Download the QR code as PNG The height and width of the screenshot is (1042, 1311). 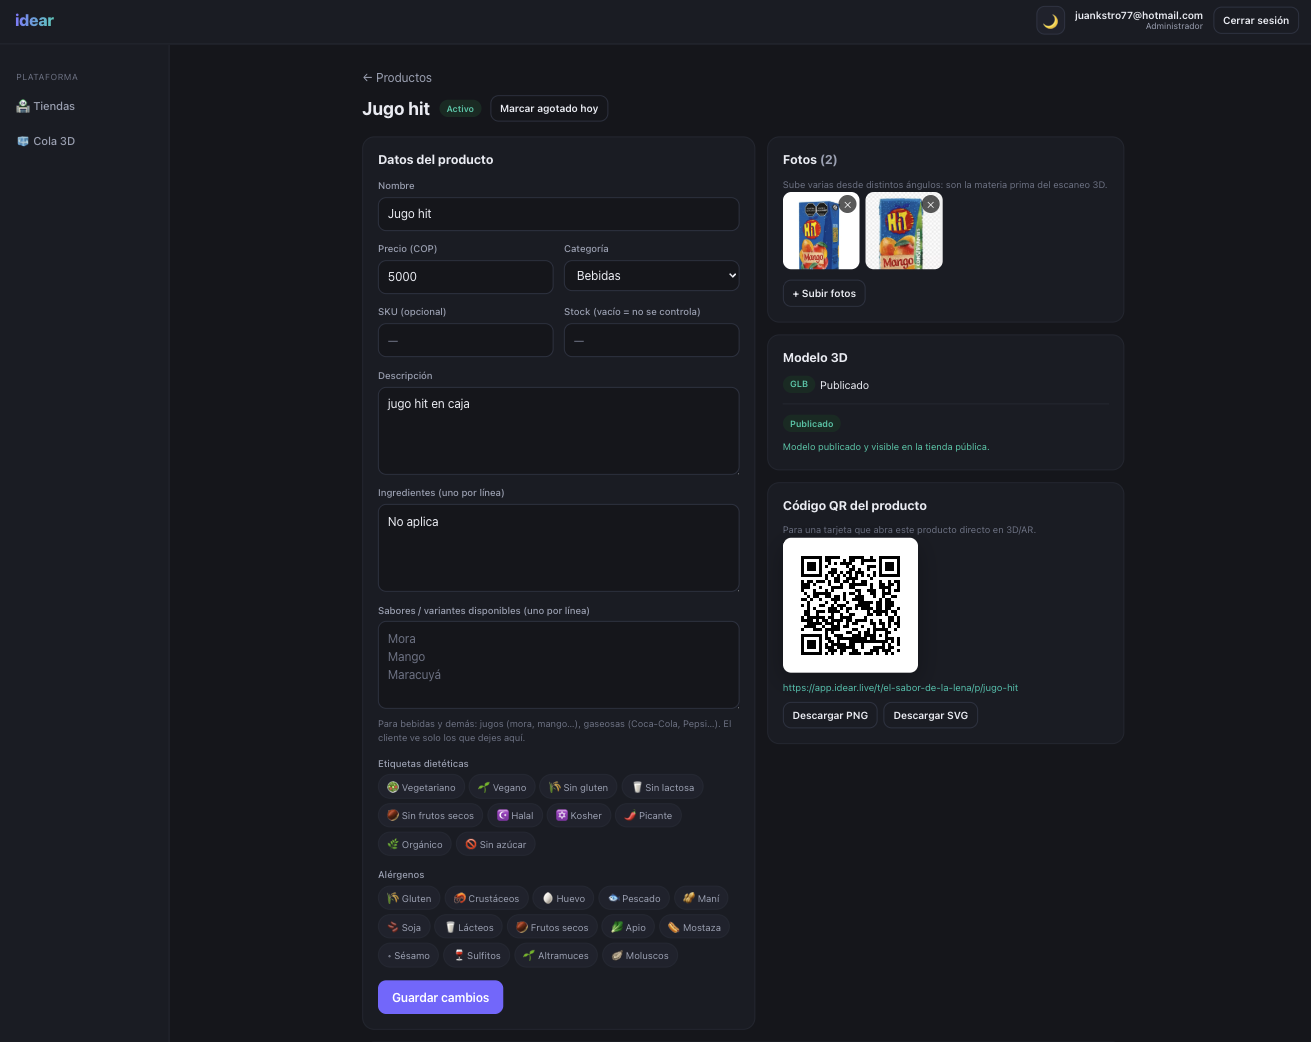tap(830, 716)
